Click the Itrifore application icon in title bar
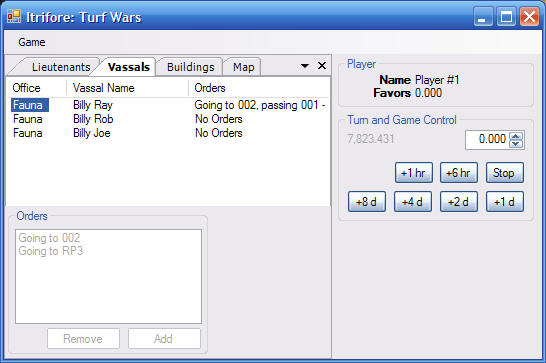The image size is (546, 363). click(14, 16)
